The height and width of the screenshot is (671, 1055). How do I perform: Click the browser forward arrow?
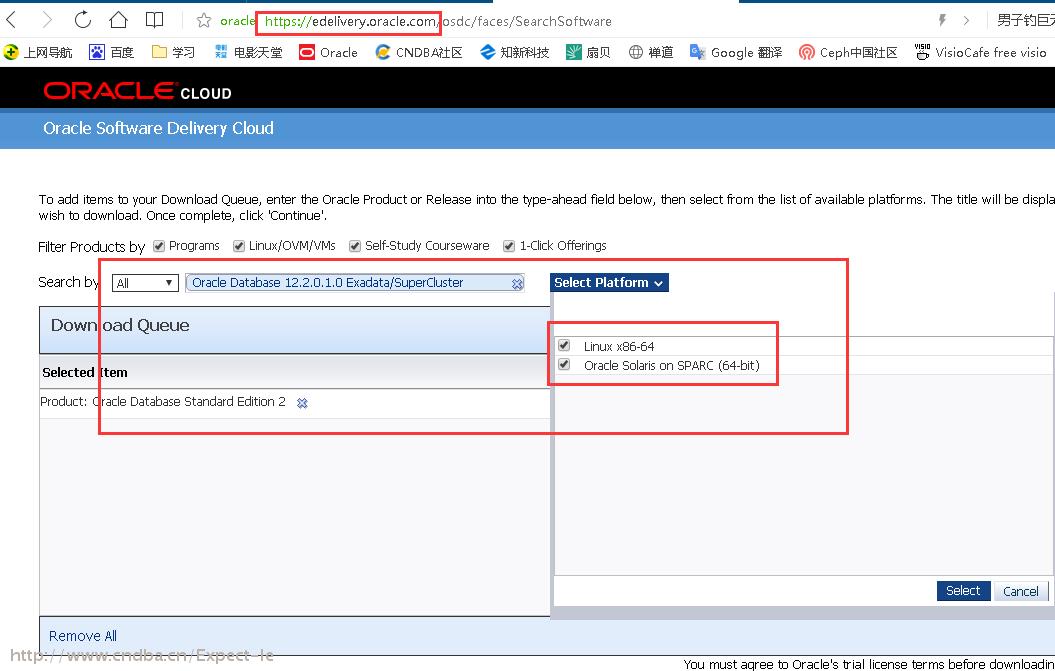tap(47, 20)
